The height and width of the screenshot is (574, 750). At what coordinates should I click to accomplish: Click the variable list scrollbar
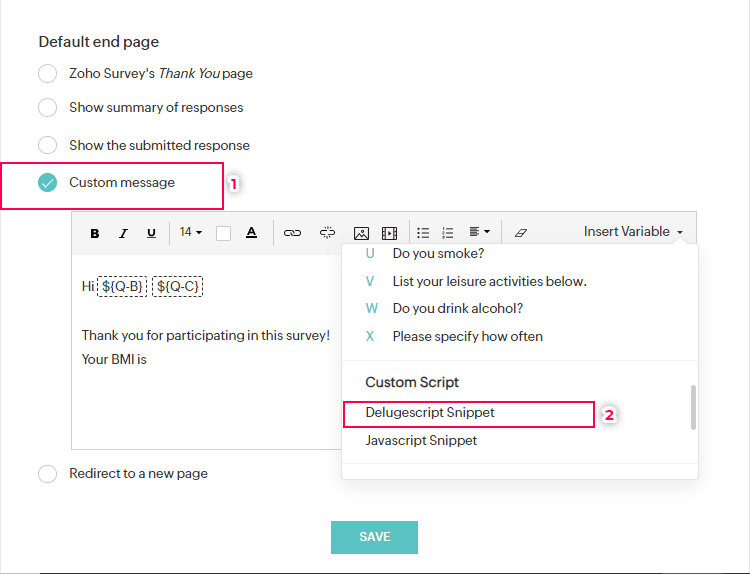(x=693, y=407)
